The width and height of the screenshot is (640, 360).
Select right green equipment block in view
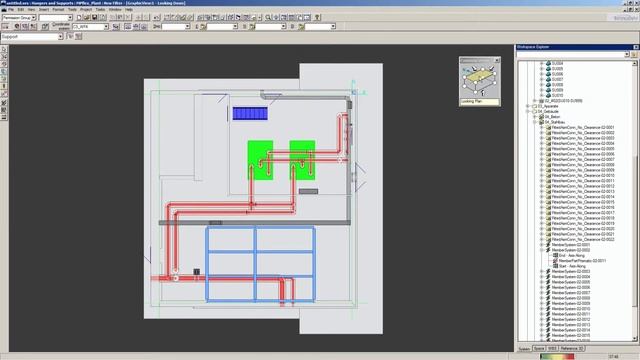[x=302, y=160]
